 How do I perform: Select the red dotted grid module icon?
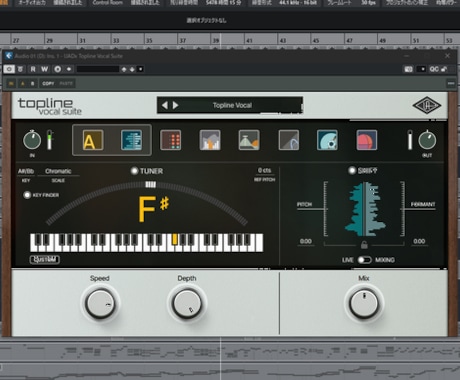(x=171, y=140)
